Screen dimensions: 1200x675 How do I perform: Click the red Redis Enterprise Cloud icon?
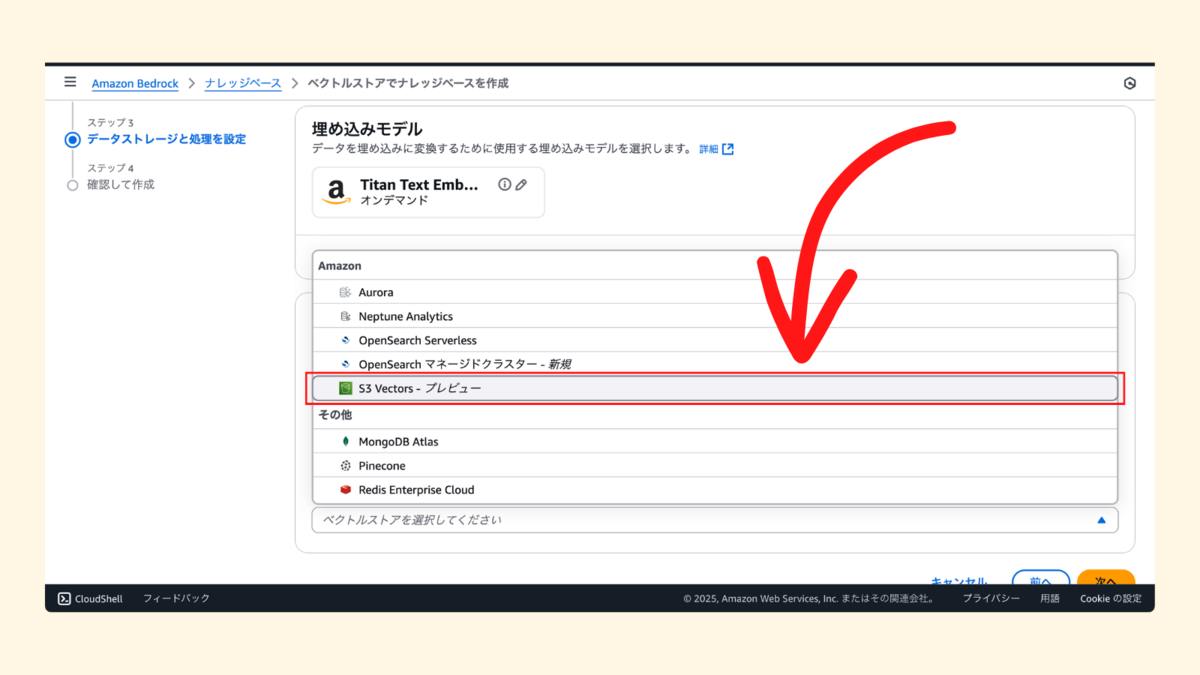(x=345, y=490)
